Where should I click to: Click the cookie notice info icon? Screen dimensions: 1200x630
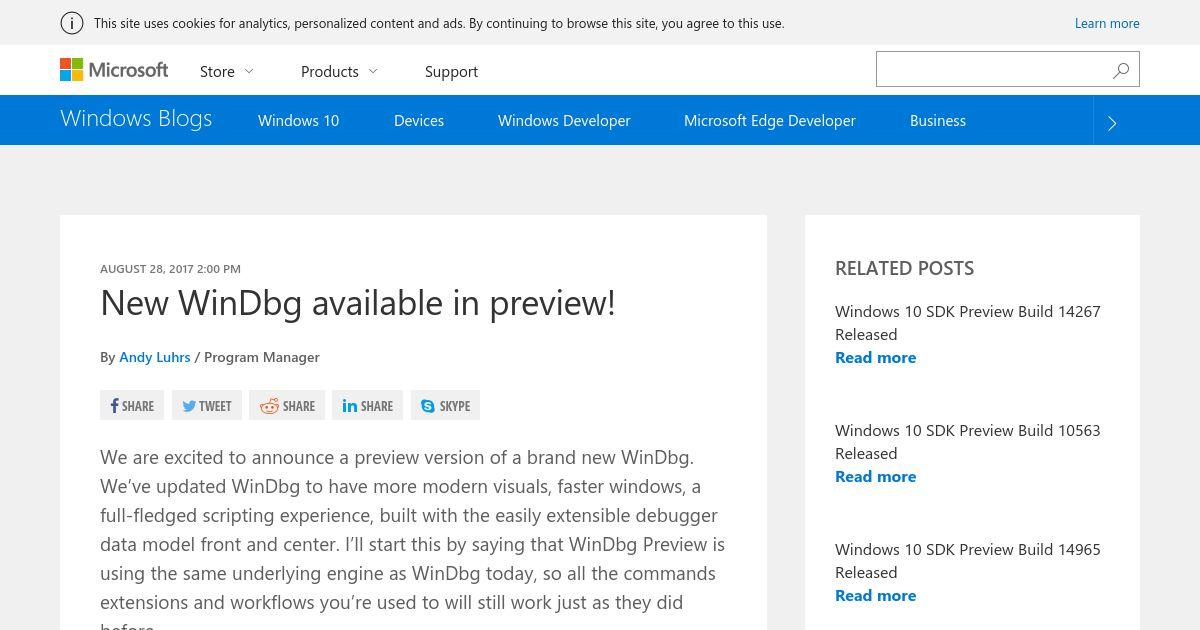coord(72,23)
